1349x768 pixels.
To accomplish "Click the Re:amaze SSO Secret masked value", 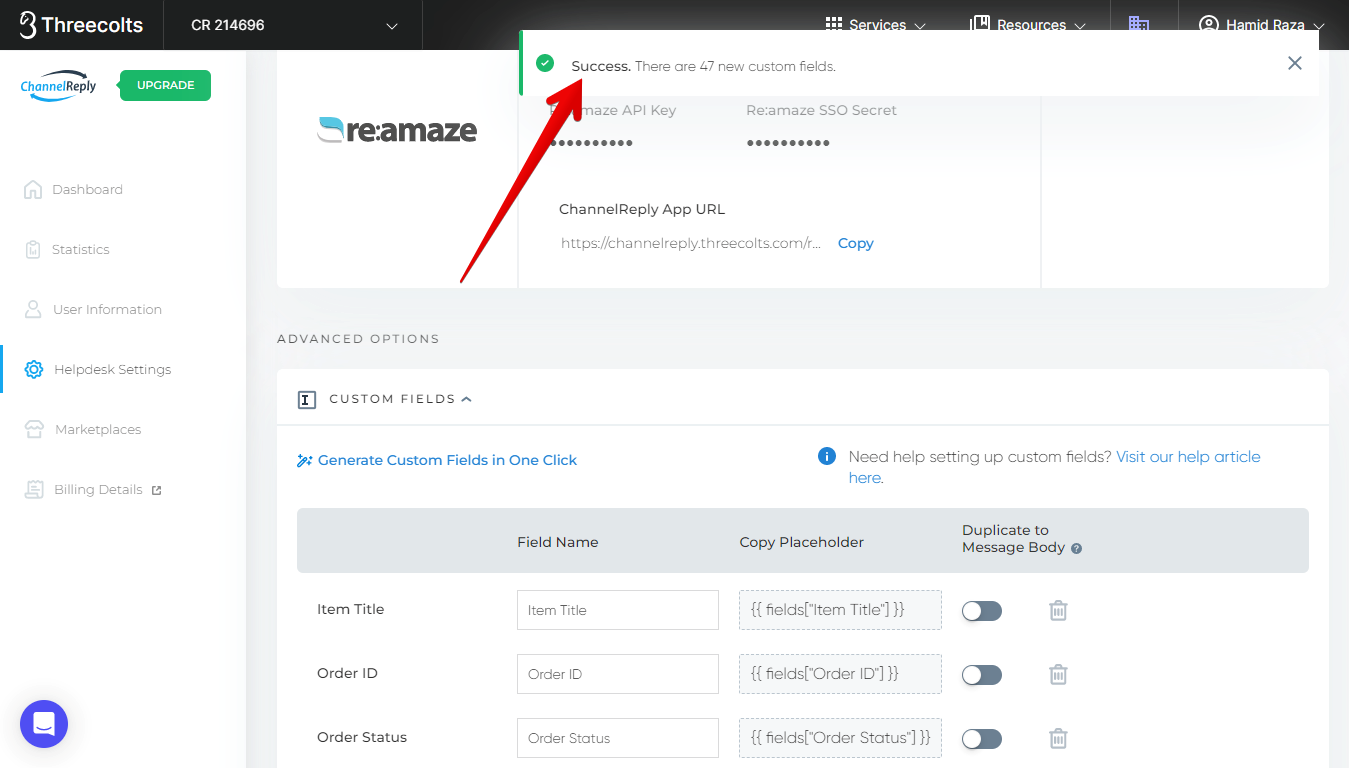I will click(x=788, y=143).
